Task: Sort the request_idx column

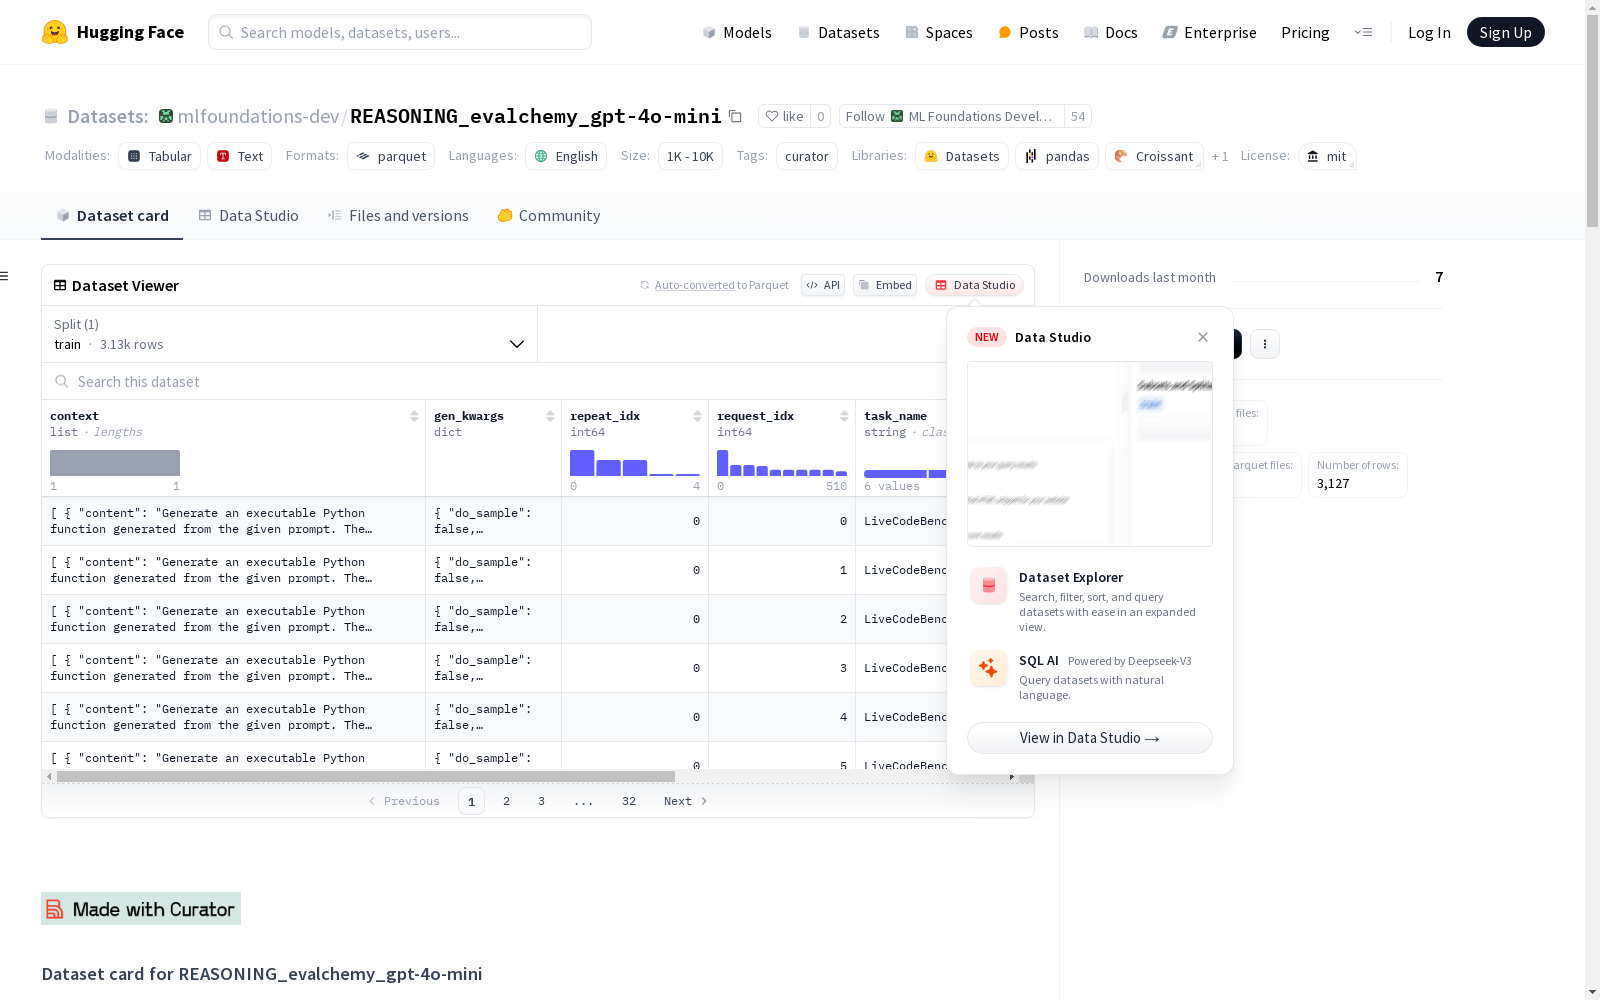Action: (844, 416)
